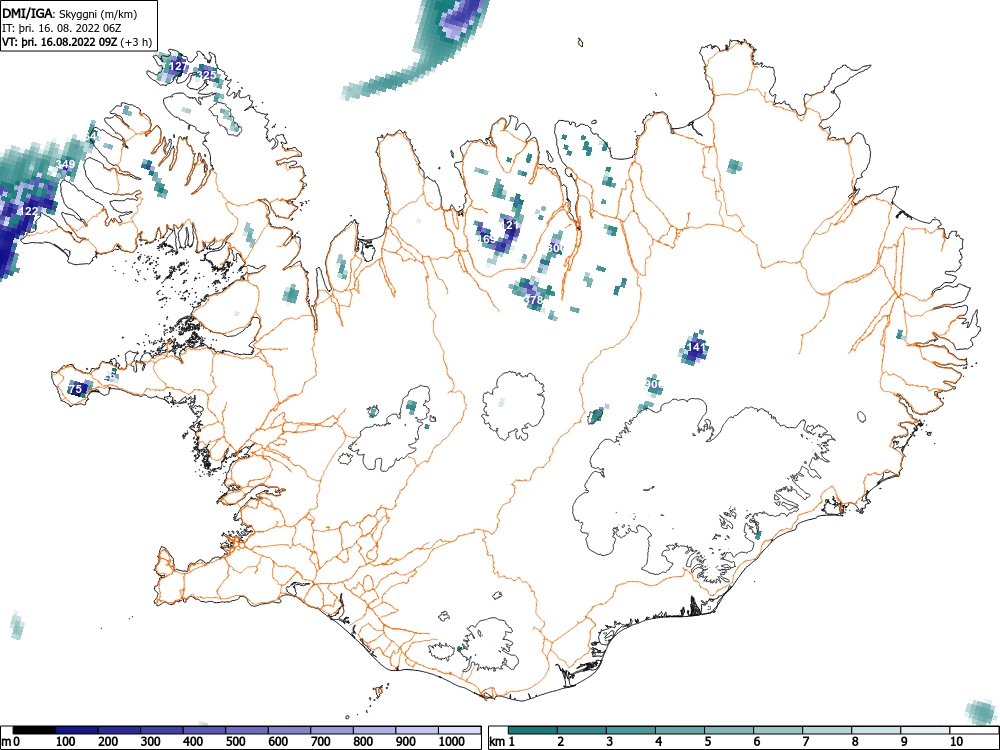Image resolution: width=1000 pixels, height=750 pixels.
Task: Click the '378' visibility value on the map
Action: pos(533,299)
